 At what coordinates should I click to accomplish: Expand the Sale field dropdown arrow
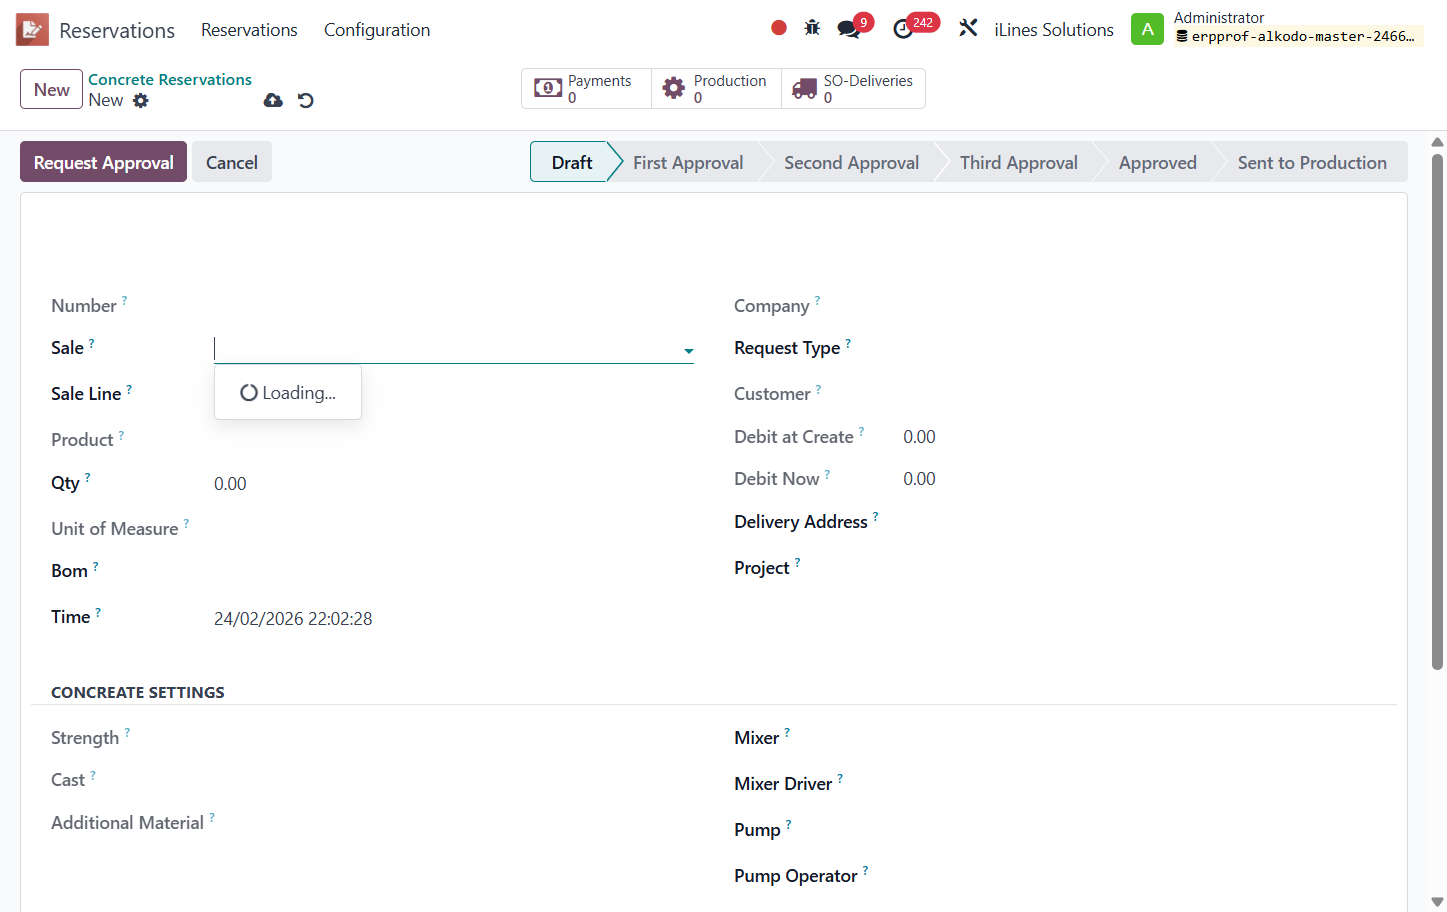[689, 351]
